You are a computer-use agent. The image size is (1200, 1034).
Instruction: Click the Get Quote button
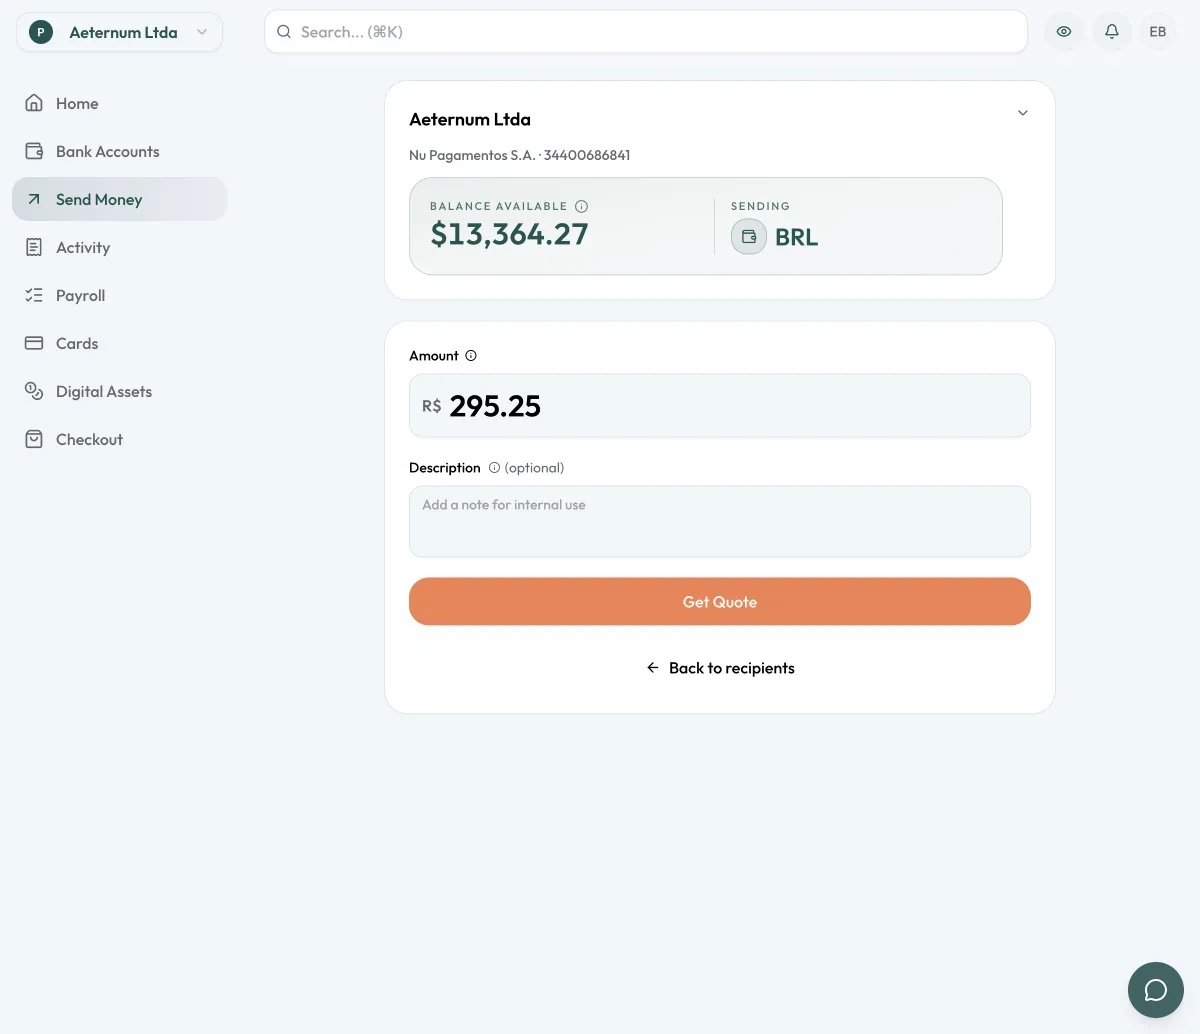(720, 602)
